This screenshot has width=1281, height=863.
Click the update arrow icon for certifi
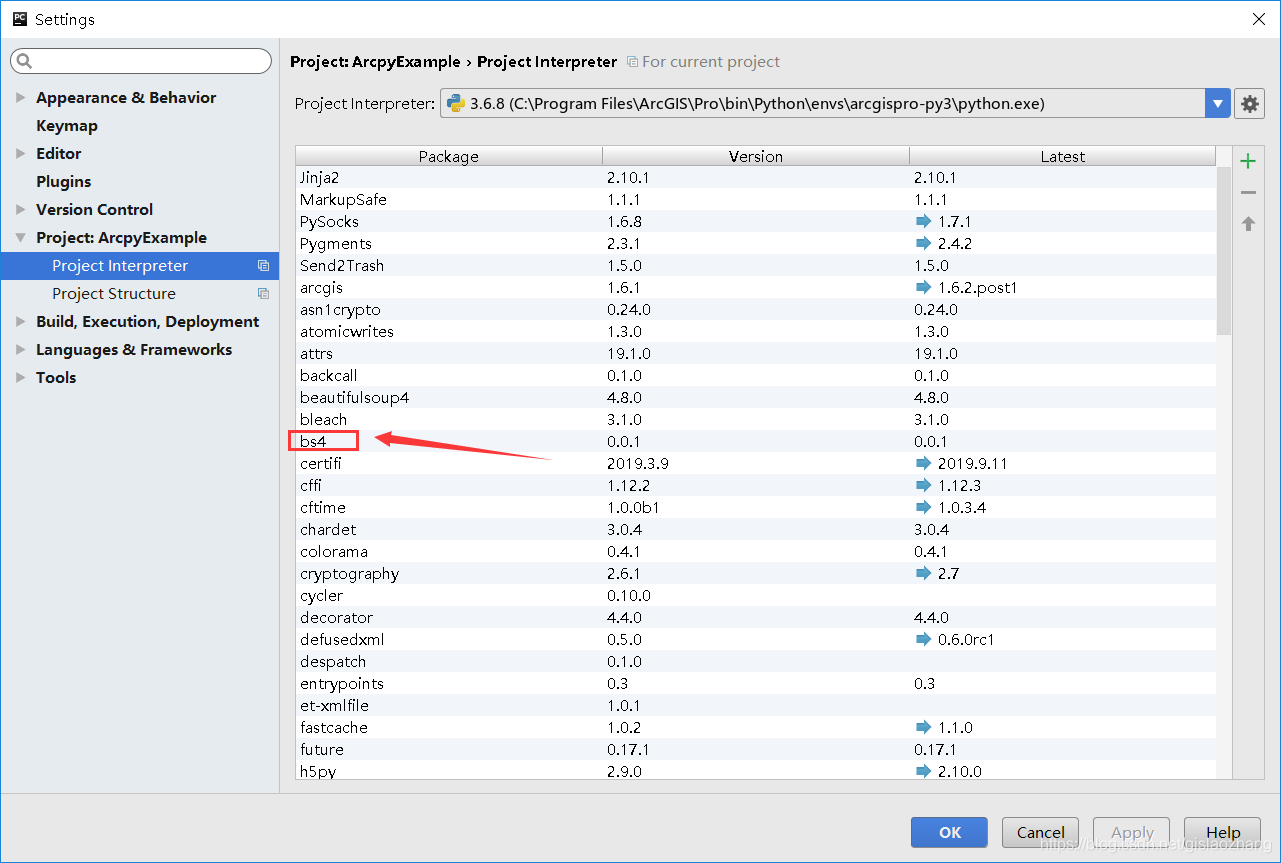pos(923,463)
